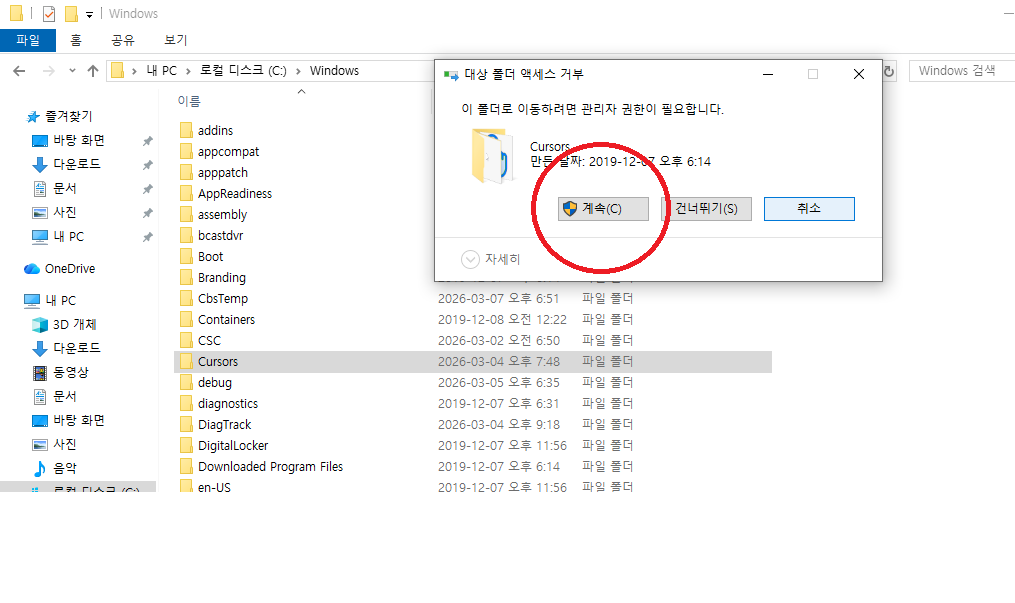
Task: Select the Downloaded Program Files folder icon
Action: (186, 466)
